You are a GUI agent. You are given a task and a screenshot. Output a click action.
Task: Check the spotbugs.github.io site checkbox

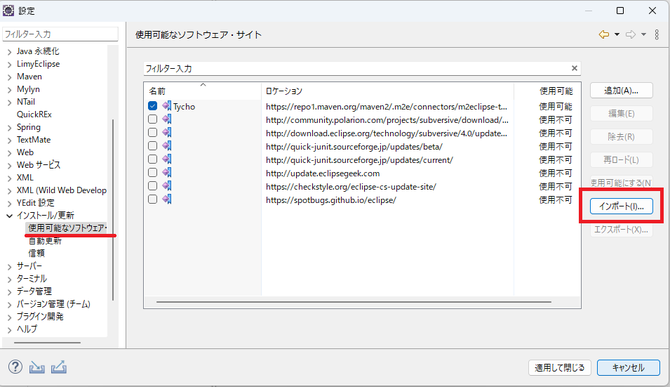[153, 199]
